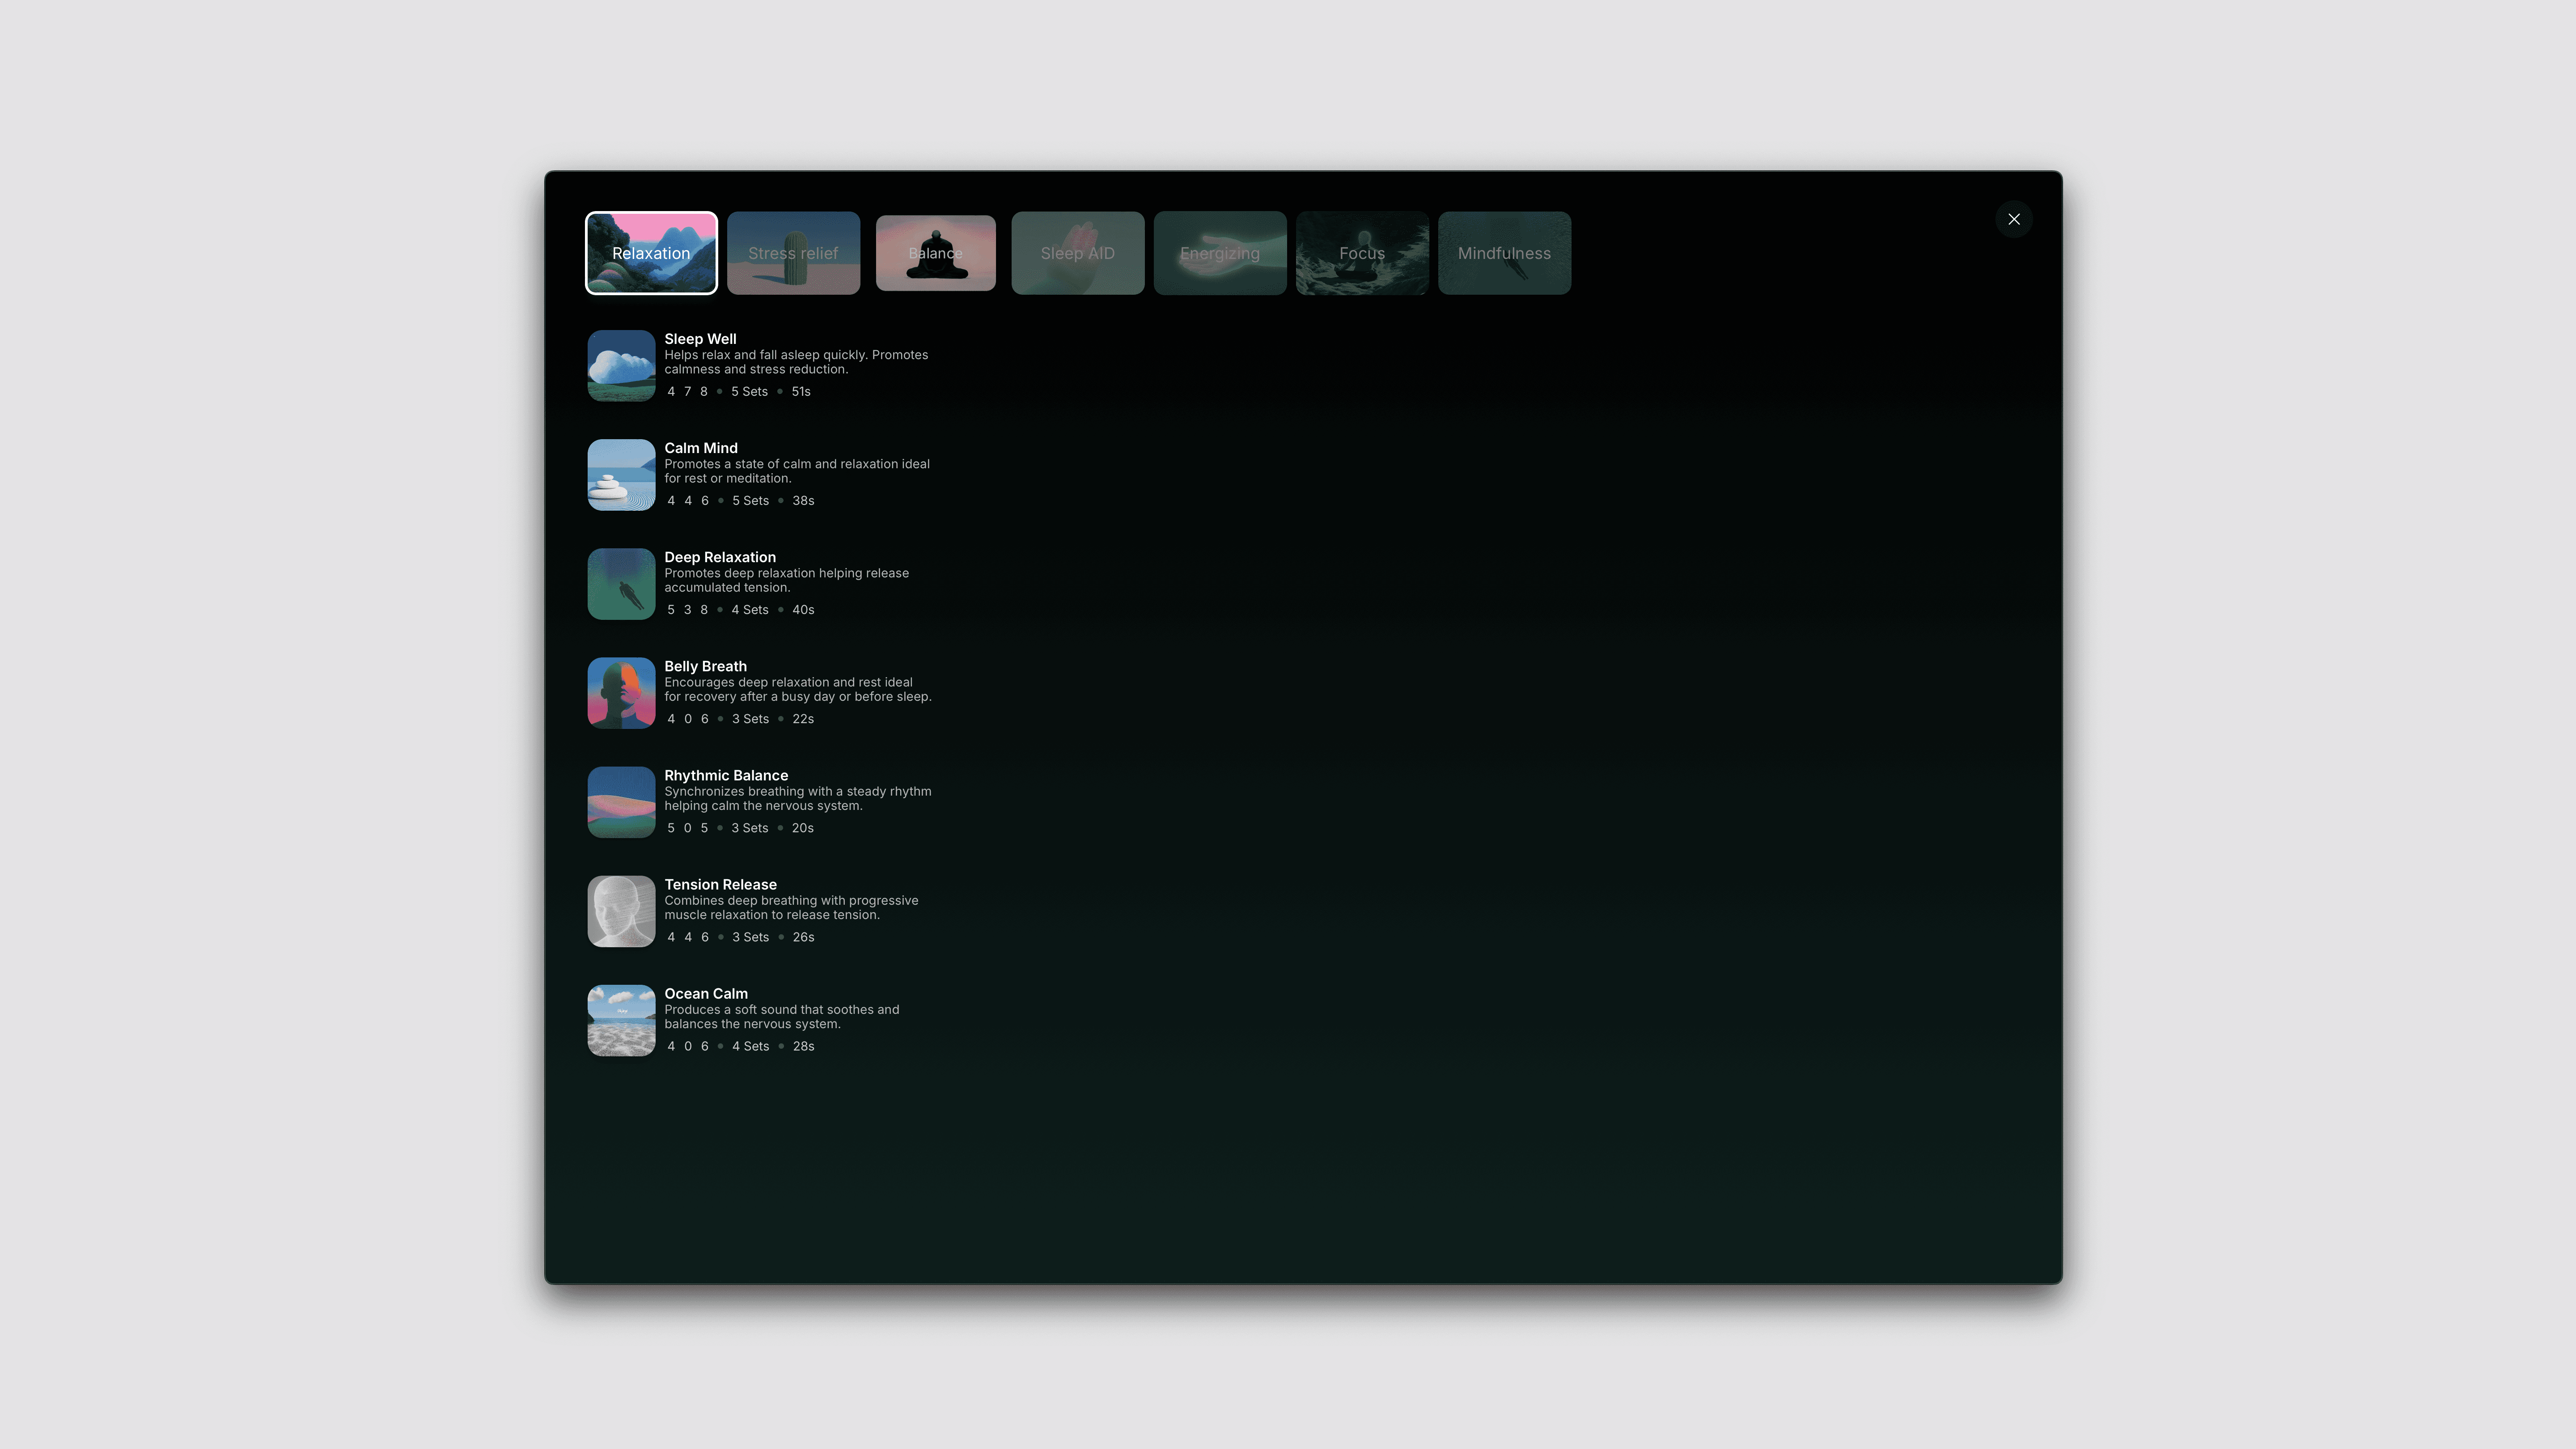This screenshot has height=1449, width=2576.
Task: Select the Belly Breath colorful head thumbnail
Action: pyautogui.click(x=621, y=693)
